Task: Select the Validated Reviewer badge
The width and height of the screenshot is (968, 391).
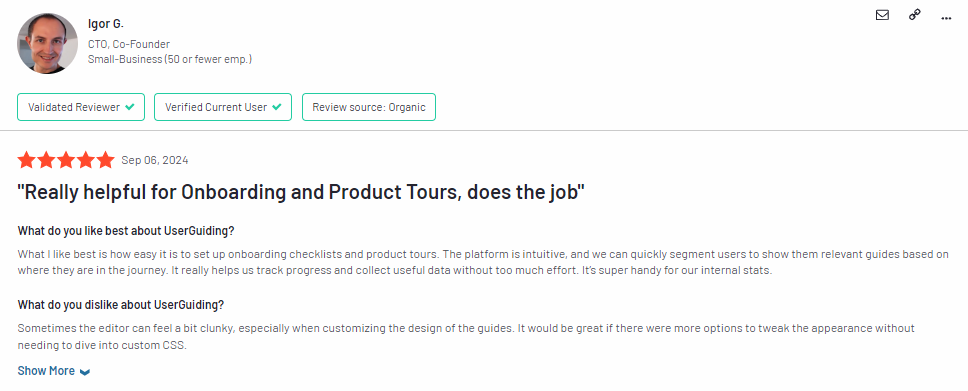Action: [81, 107]
